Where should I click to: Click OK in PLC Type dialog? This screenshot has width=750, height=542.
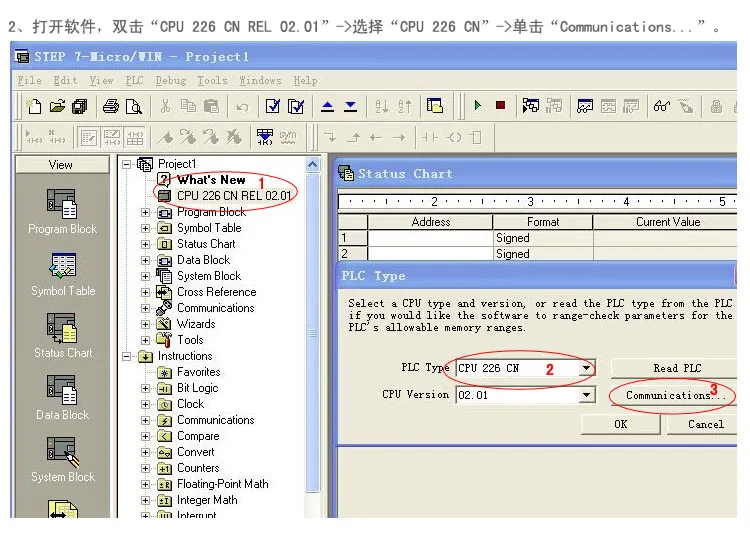coord(620,424)
